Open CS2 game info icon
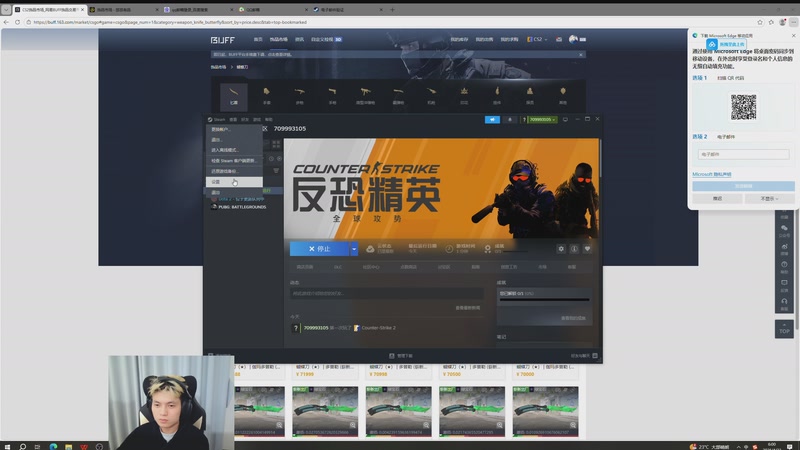Image resolution: width=800 pixels, height=450 pixels. (574, 248)
